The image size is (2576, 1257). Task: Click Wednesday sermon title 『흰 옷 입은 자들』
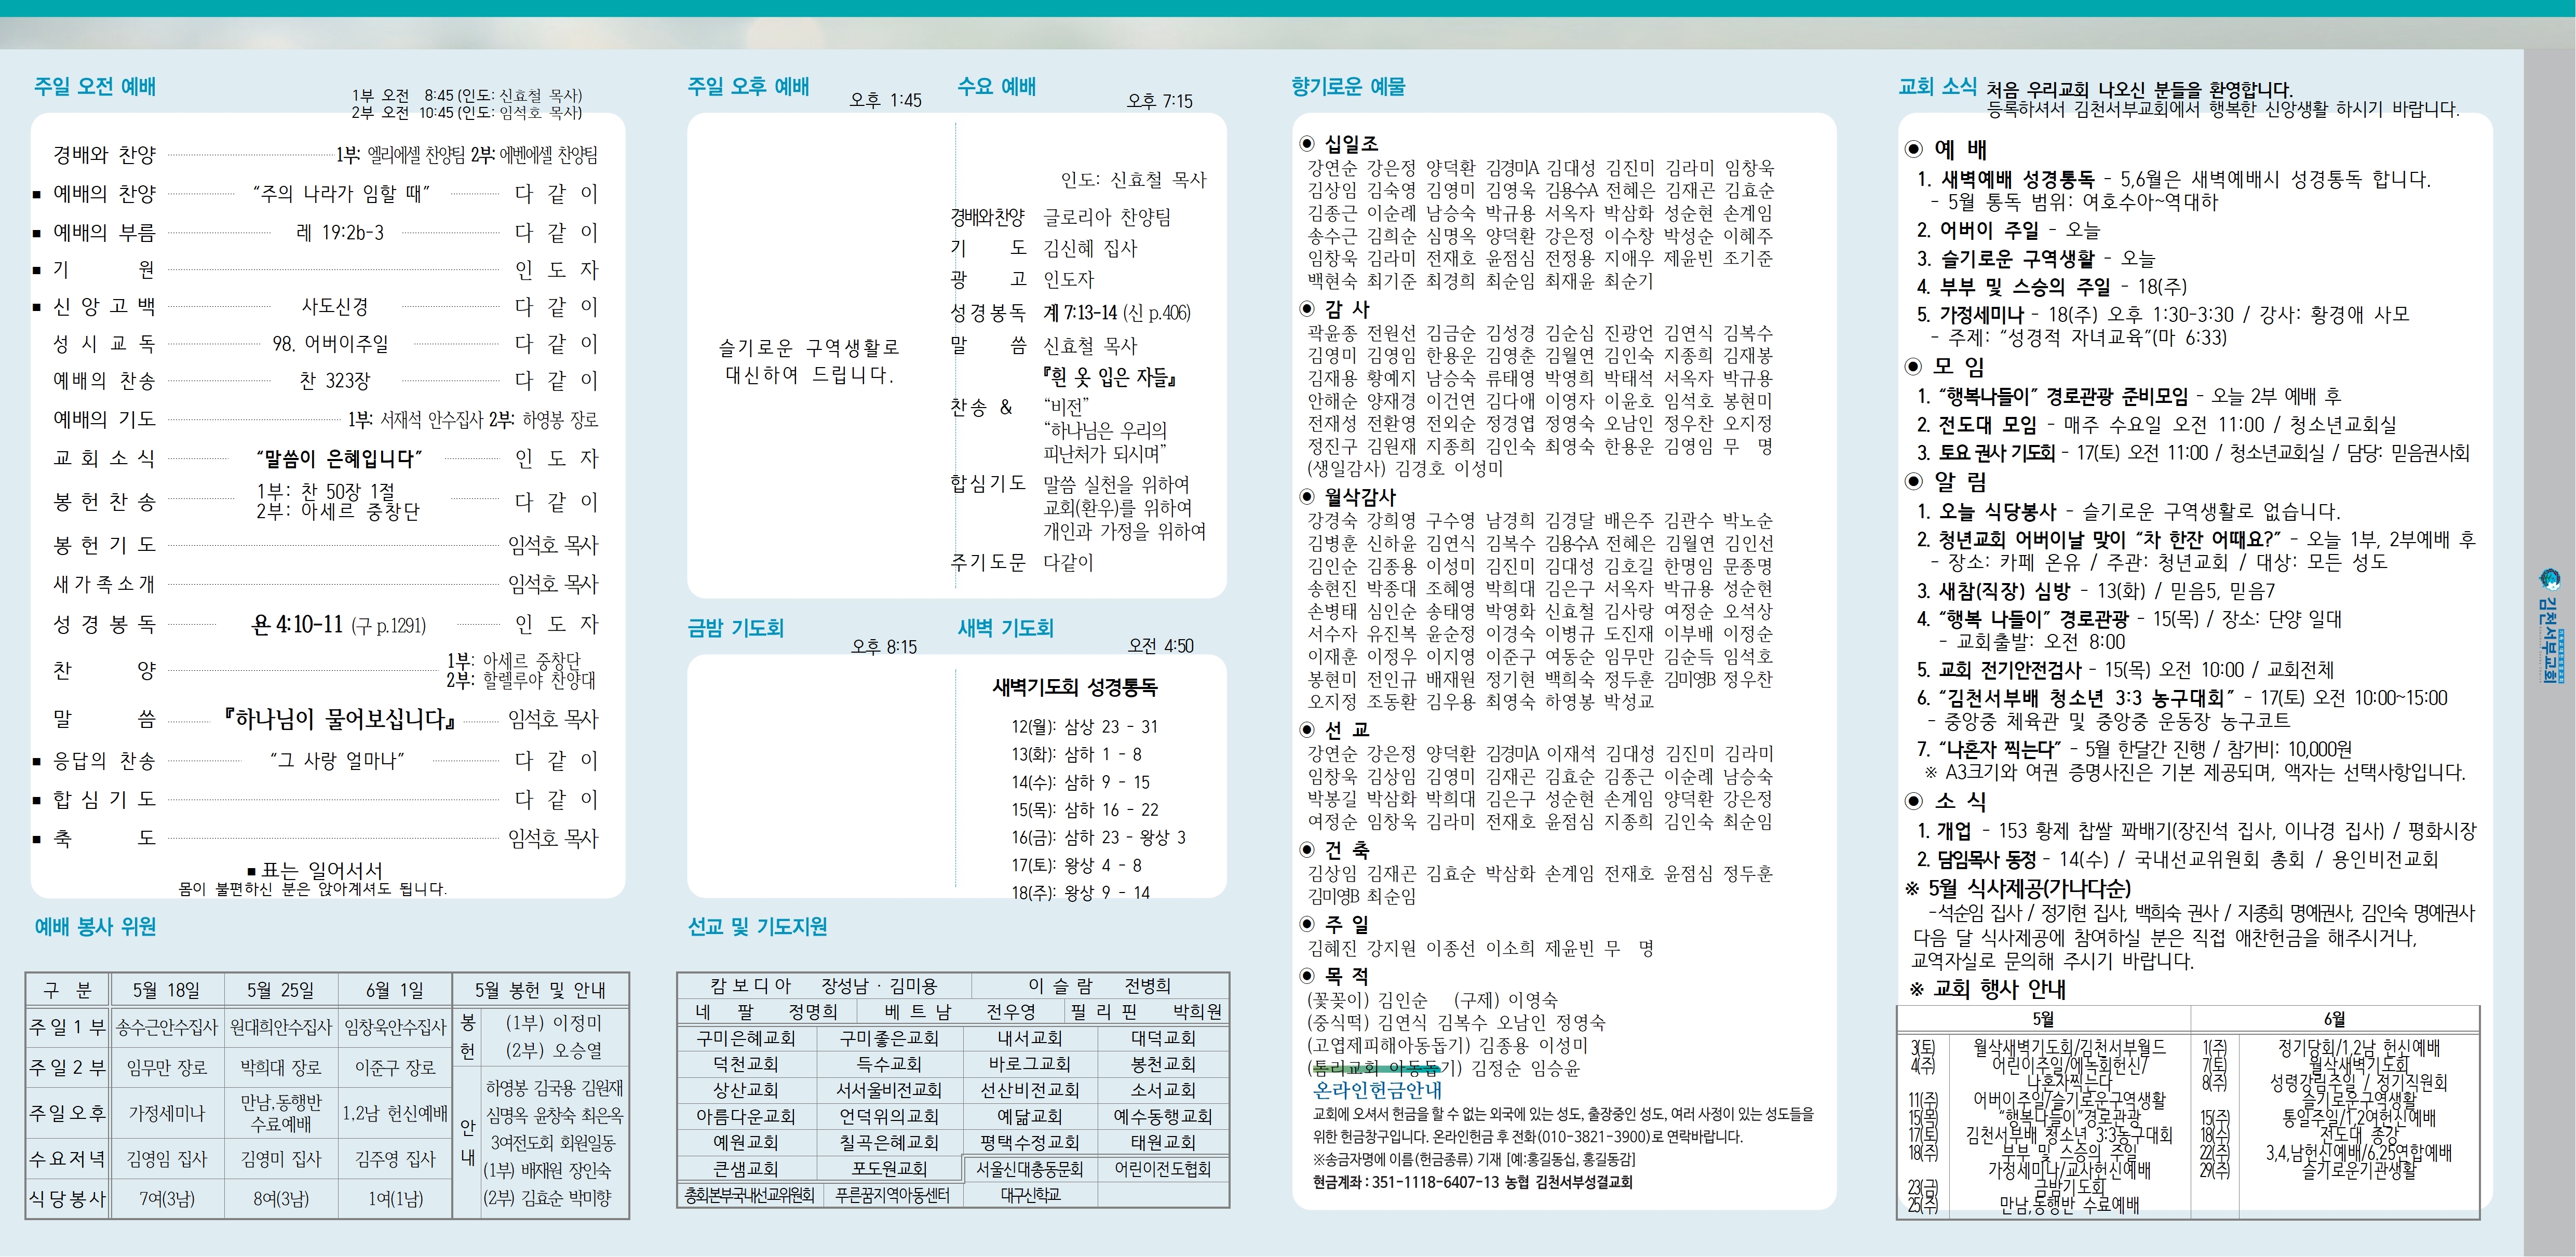[1110, 377]
